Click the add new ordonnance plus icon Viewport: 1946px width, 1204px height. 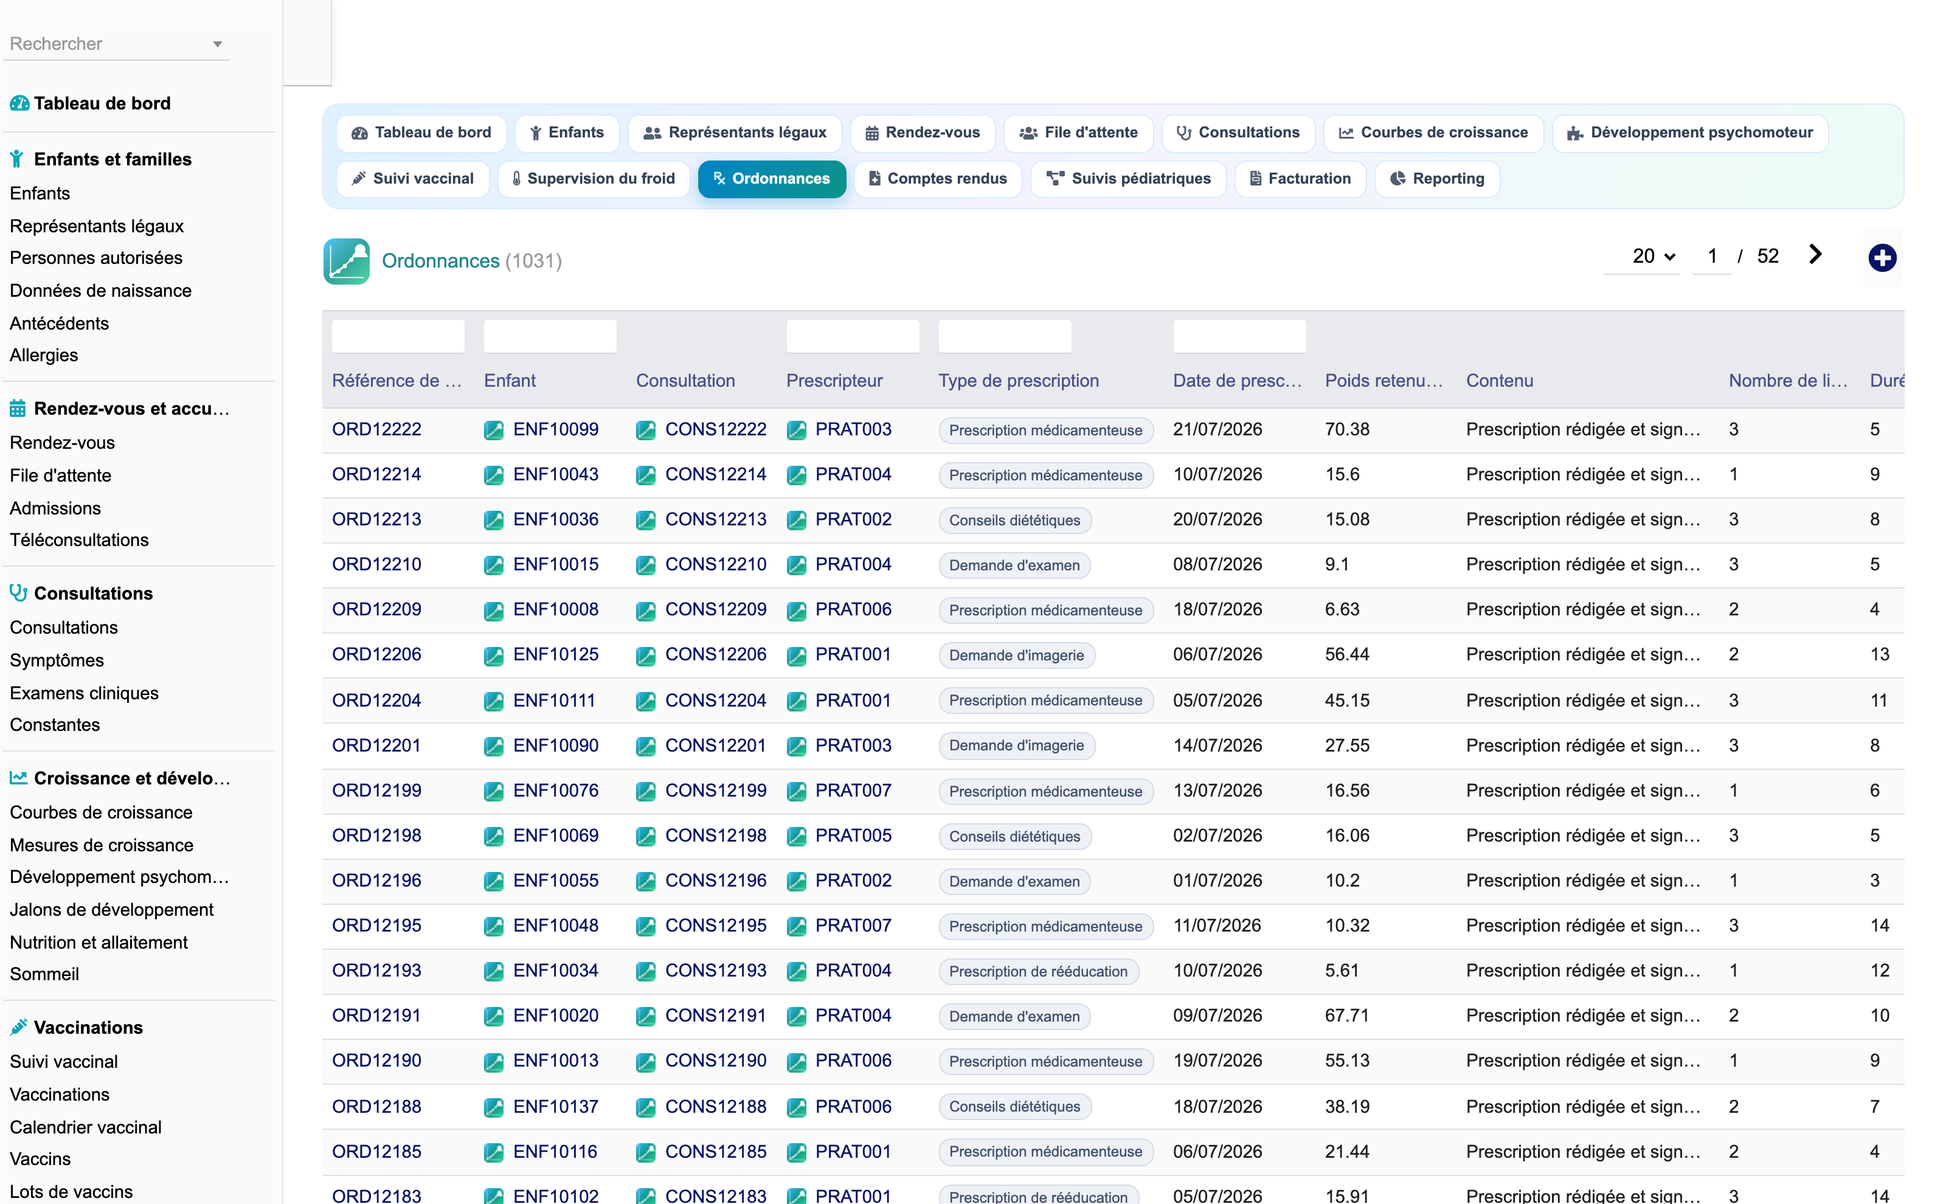(1882, 258)
